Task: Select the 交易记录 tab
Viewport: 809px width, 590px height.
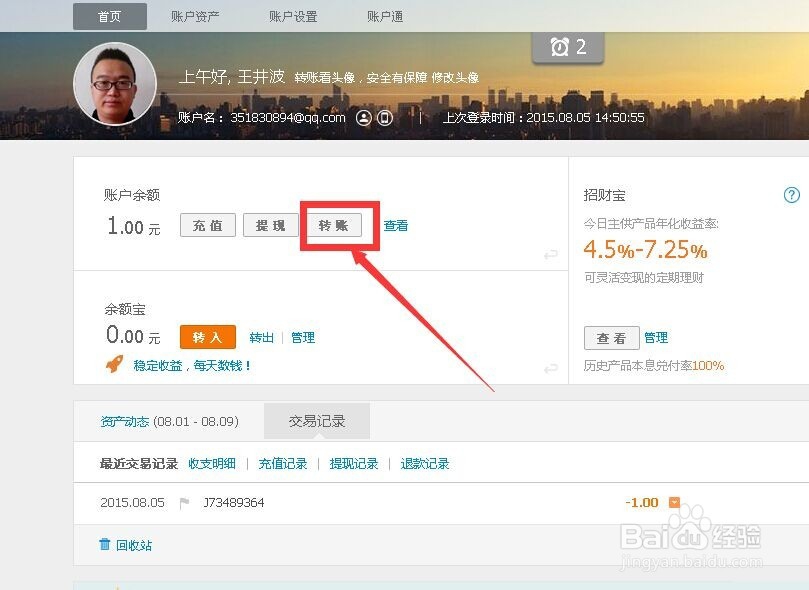Action: (317, 422)
